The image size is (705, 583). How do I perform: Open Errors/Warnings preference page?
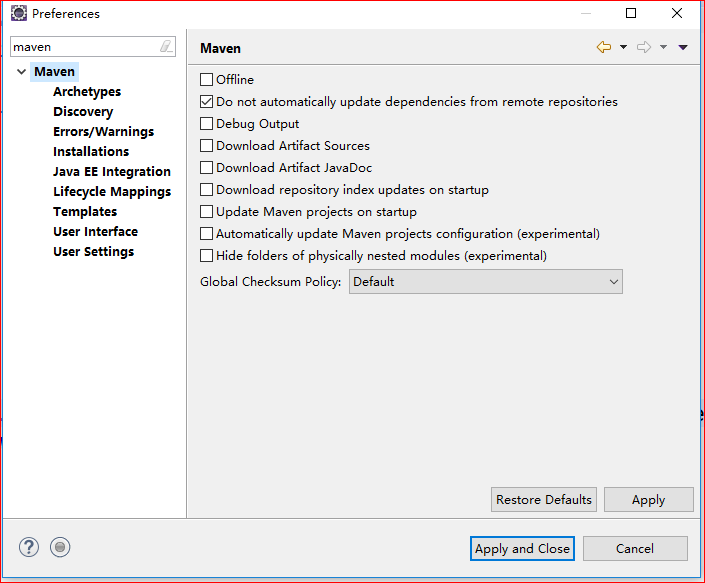pos(103,132)
